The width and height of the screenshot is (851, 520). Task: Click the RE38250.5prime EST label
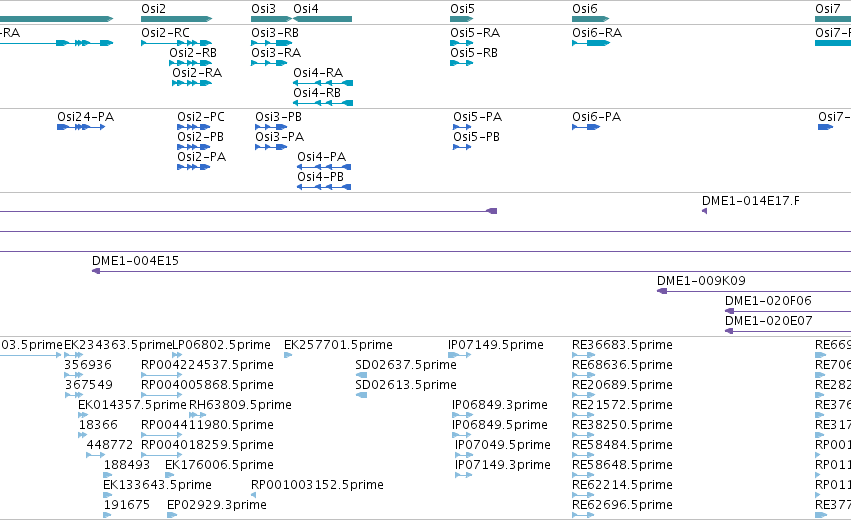tap(622, 425)
